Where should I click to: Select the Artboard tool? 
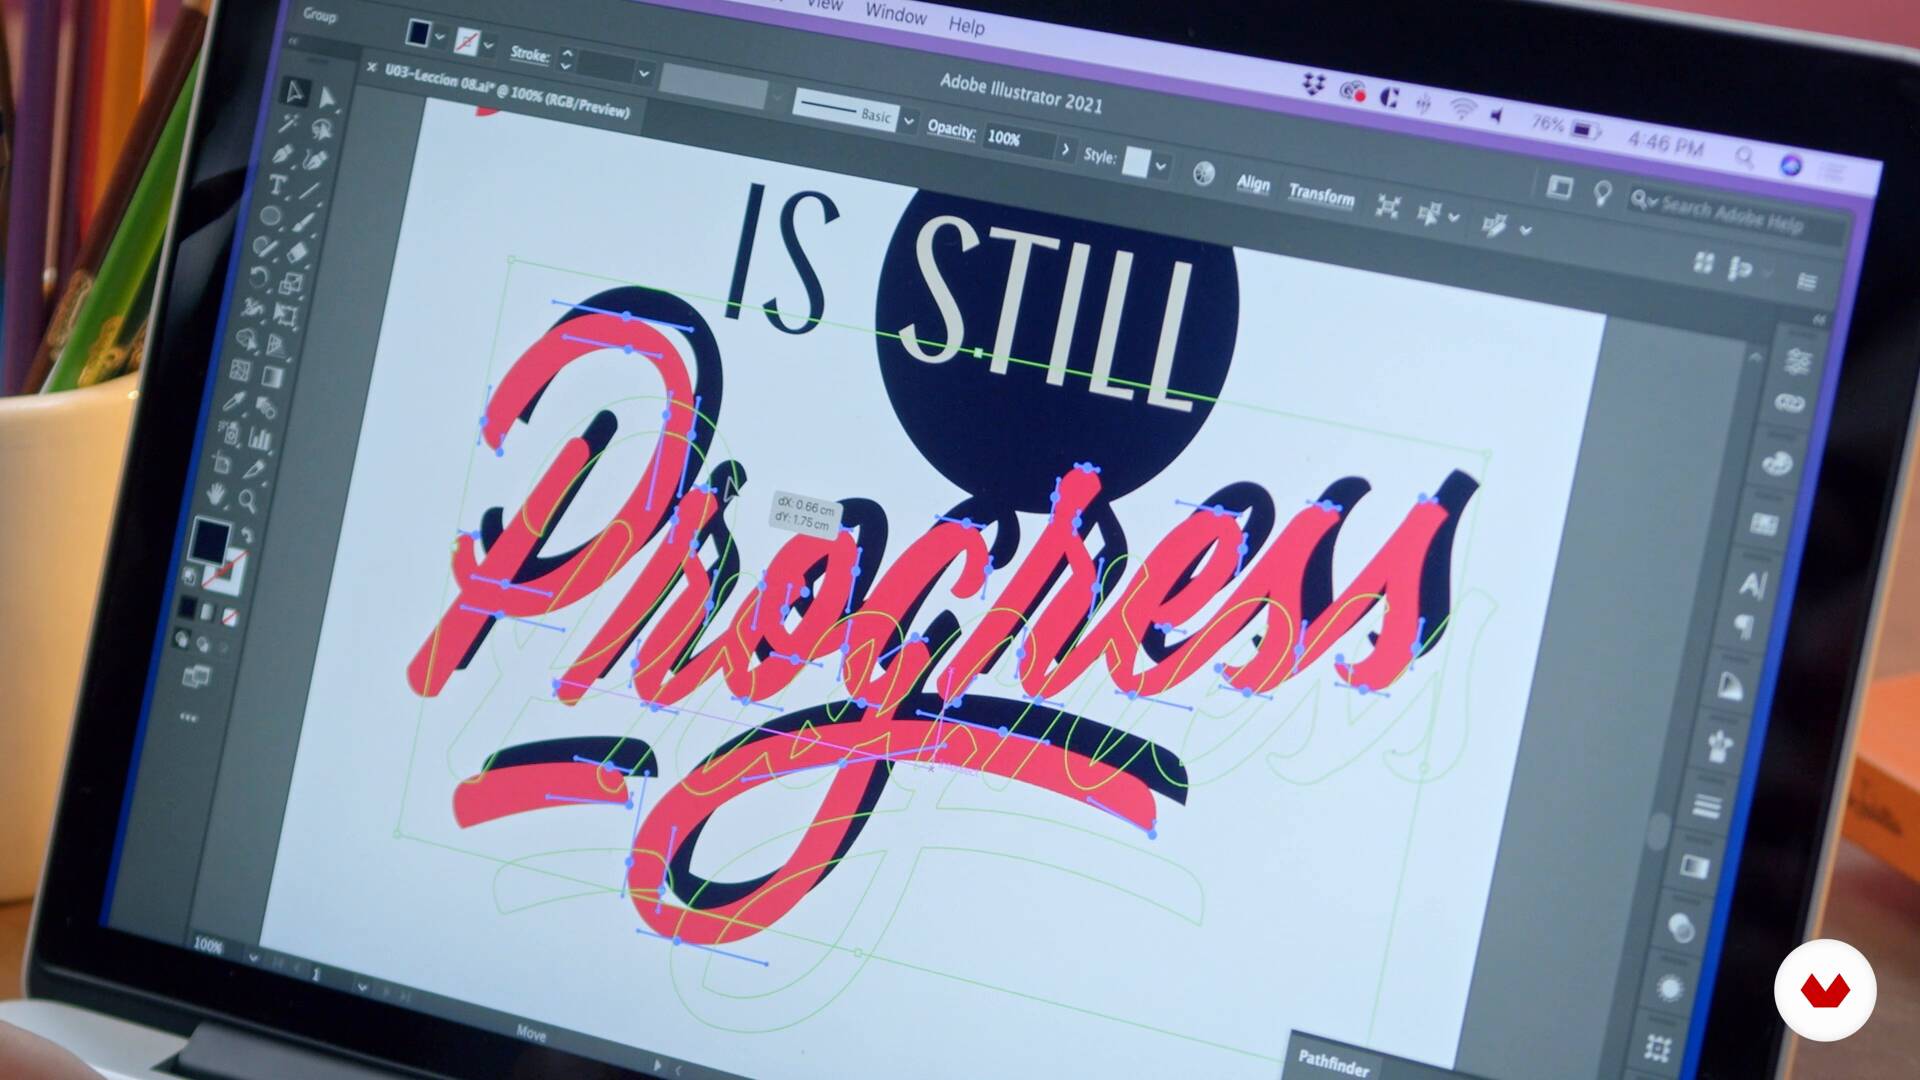[222, 464]
